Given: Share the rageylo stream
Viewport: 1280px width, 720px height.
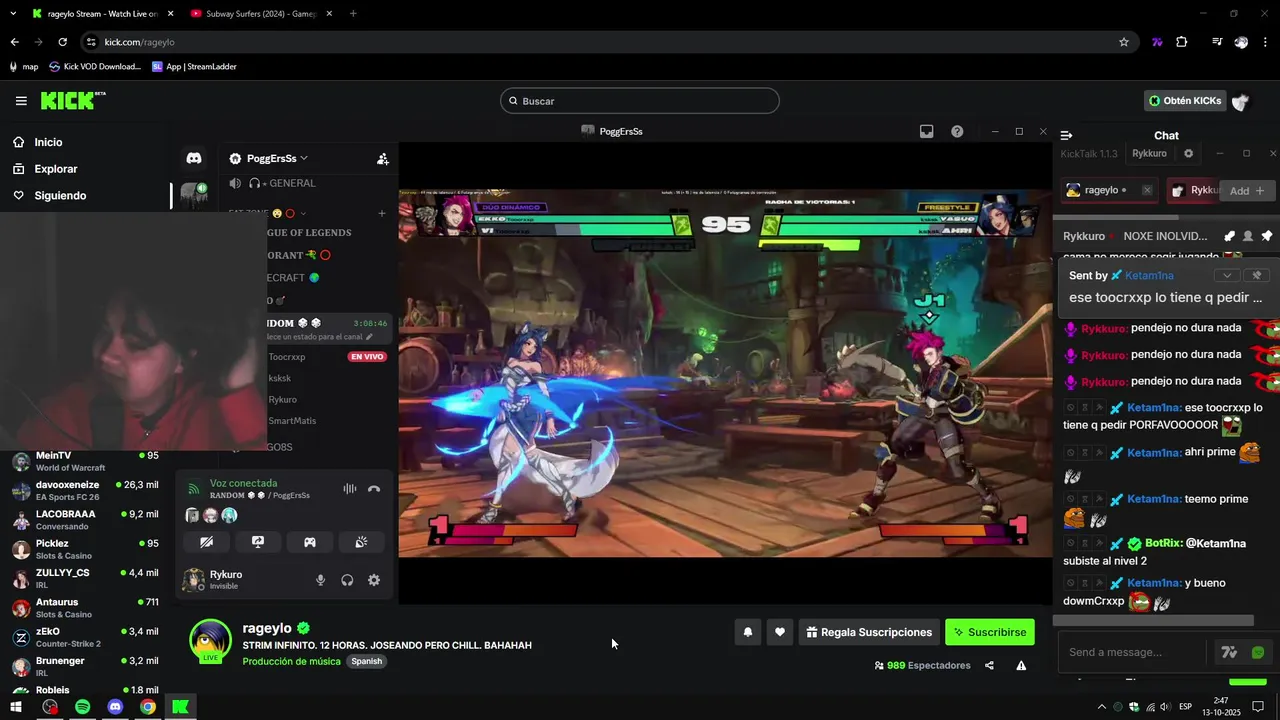Looking at the screenshot, I should tap(989, 665).
